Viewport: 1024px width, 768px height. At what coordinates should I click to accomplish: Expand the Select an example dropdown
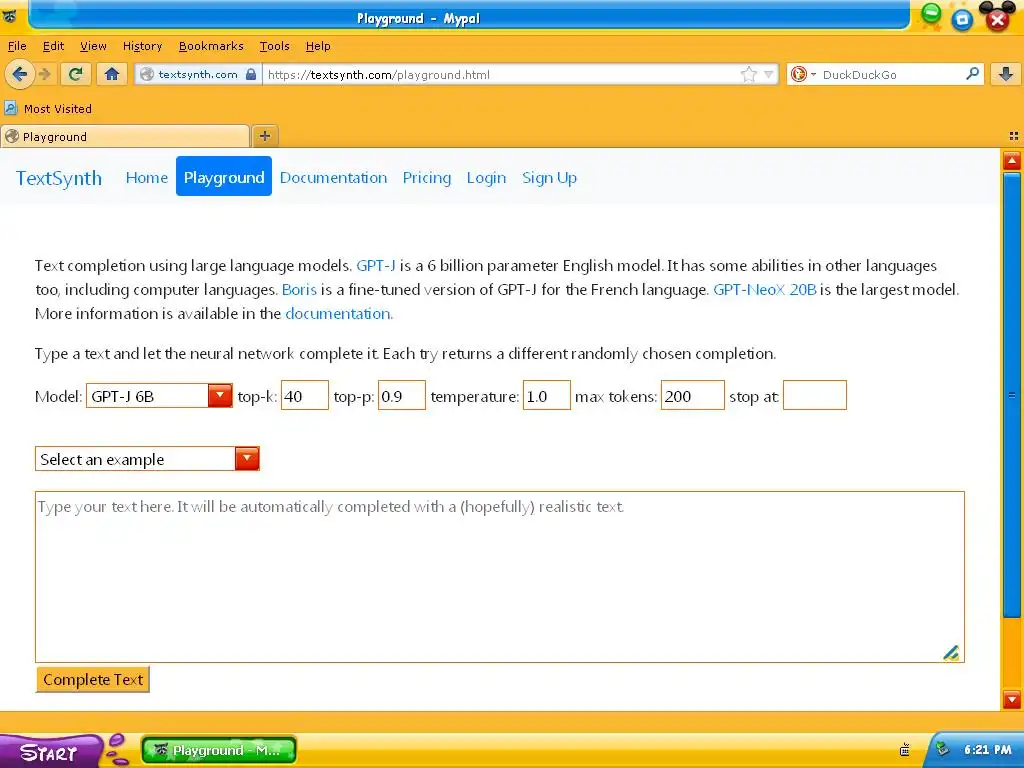(x=147, y=458)
